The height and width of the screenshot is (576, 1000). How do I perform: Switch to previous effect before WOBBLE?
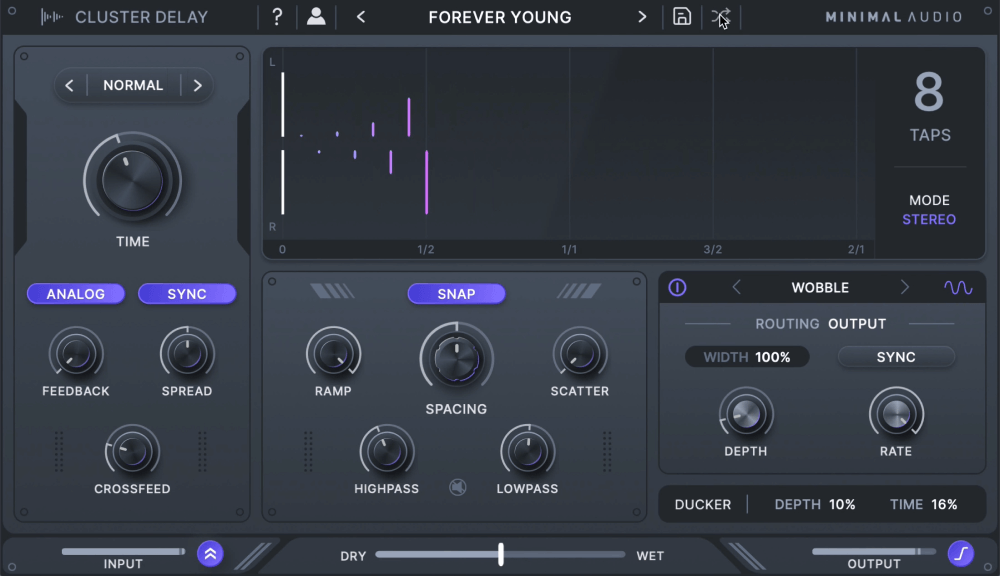click(737, 288)
